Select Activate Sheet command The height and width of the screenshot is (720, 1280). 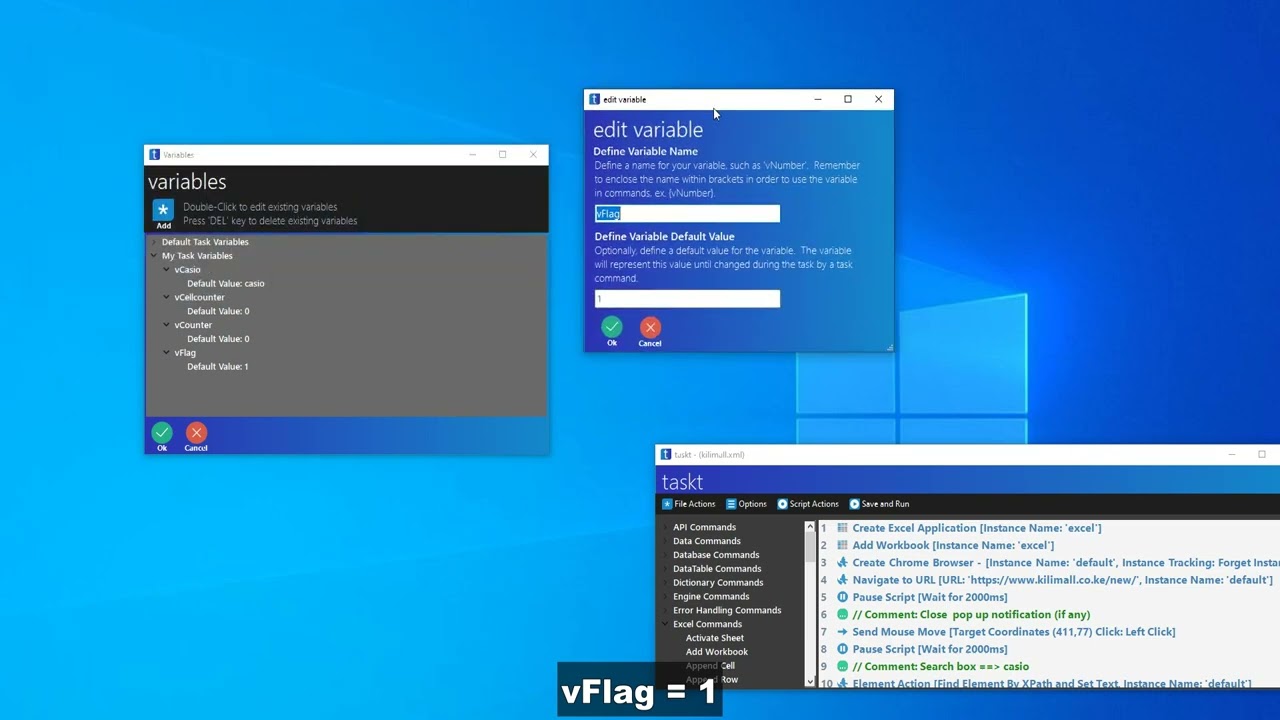[x=715, y=638]
